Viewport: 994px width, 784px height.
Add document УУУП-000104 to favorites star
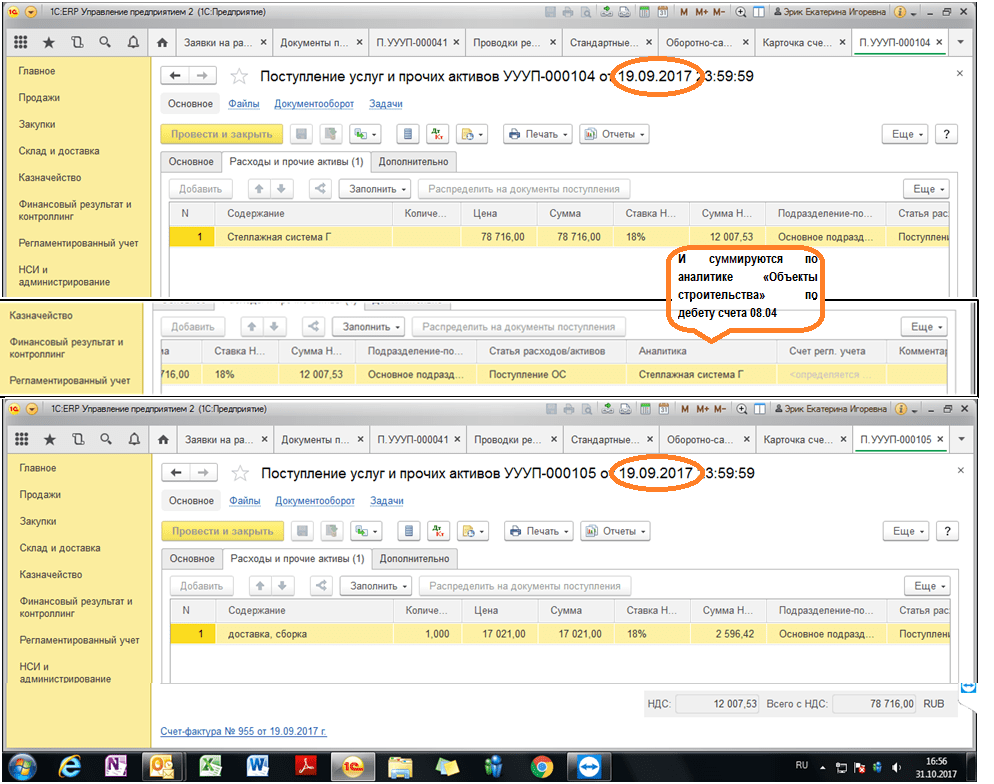tap(239, 77)
